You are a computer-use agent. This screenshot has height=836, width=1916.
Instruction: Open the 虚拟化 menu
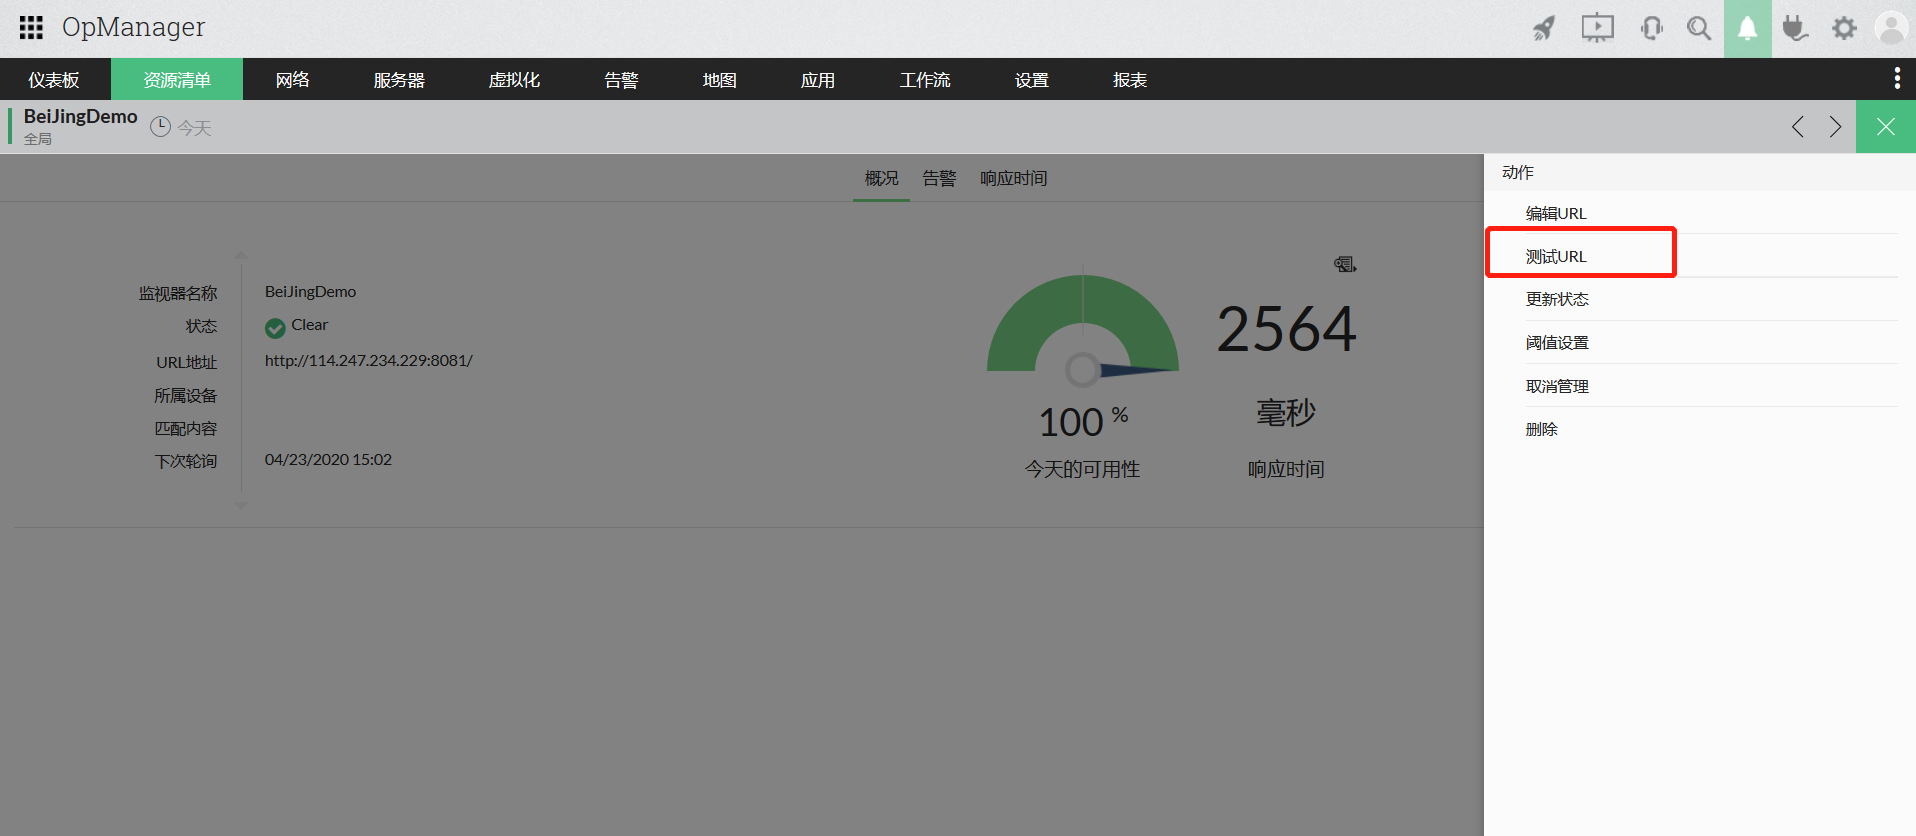click(x=514, y=80)
